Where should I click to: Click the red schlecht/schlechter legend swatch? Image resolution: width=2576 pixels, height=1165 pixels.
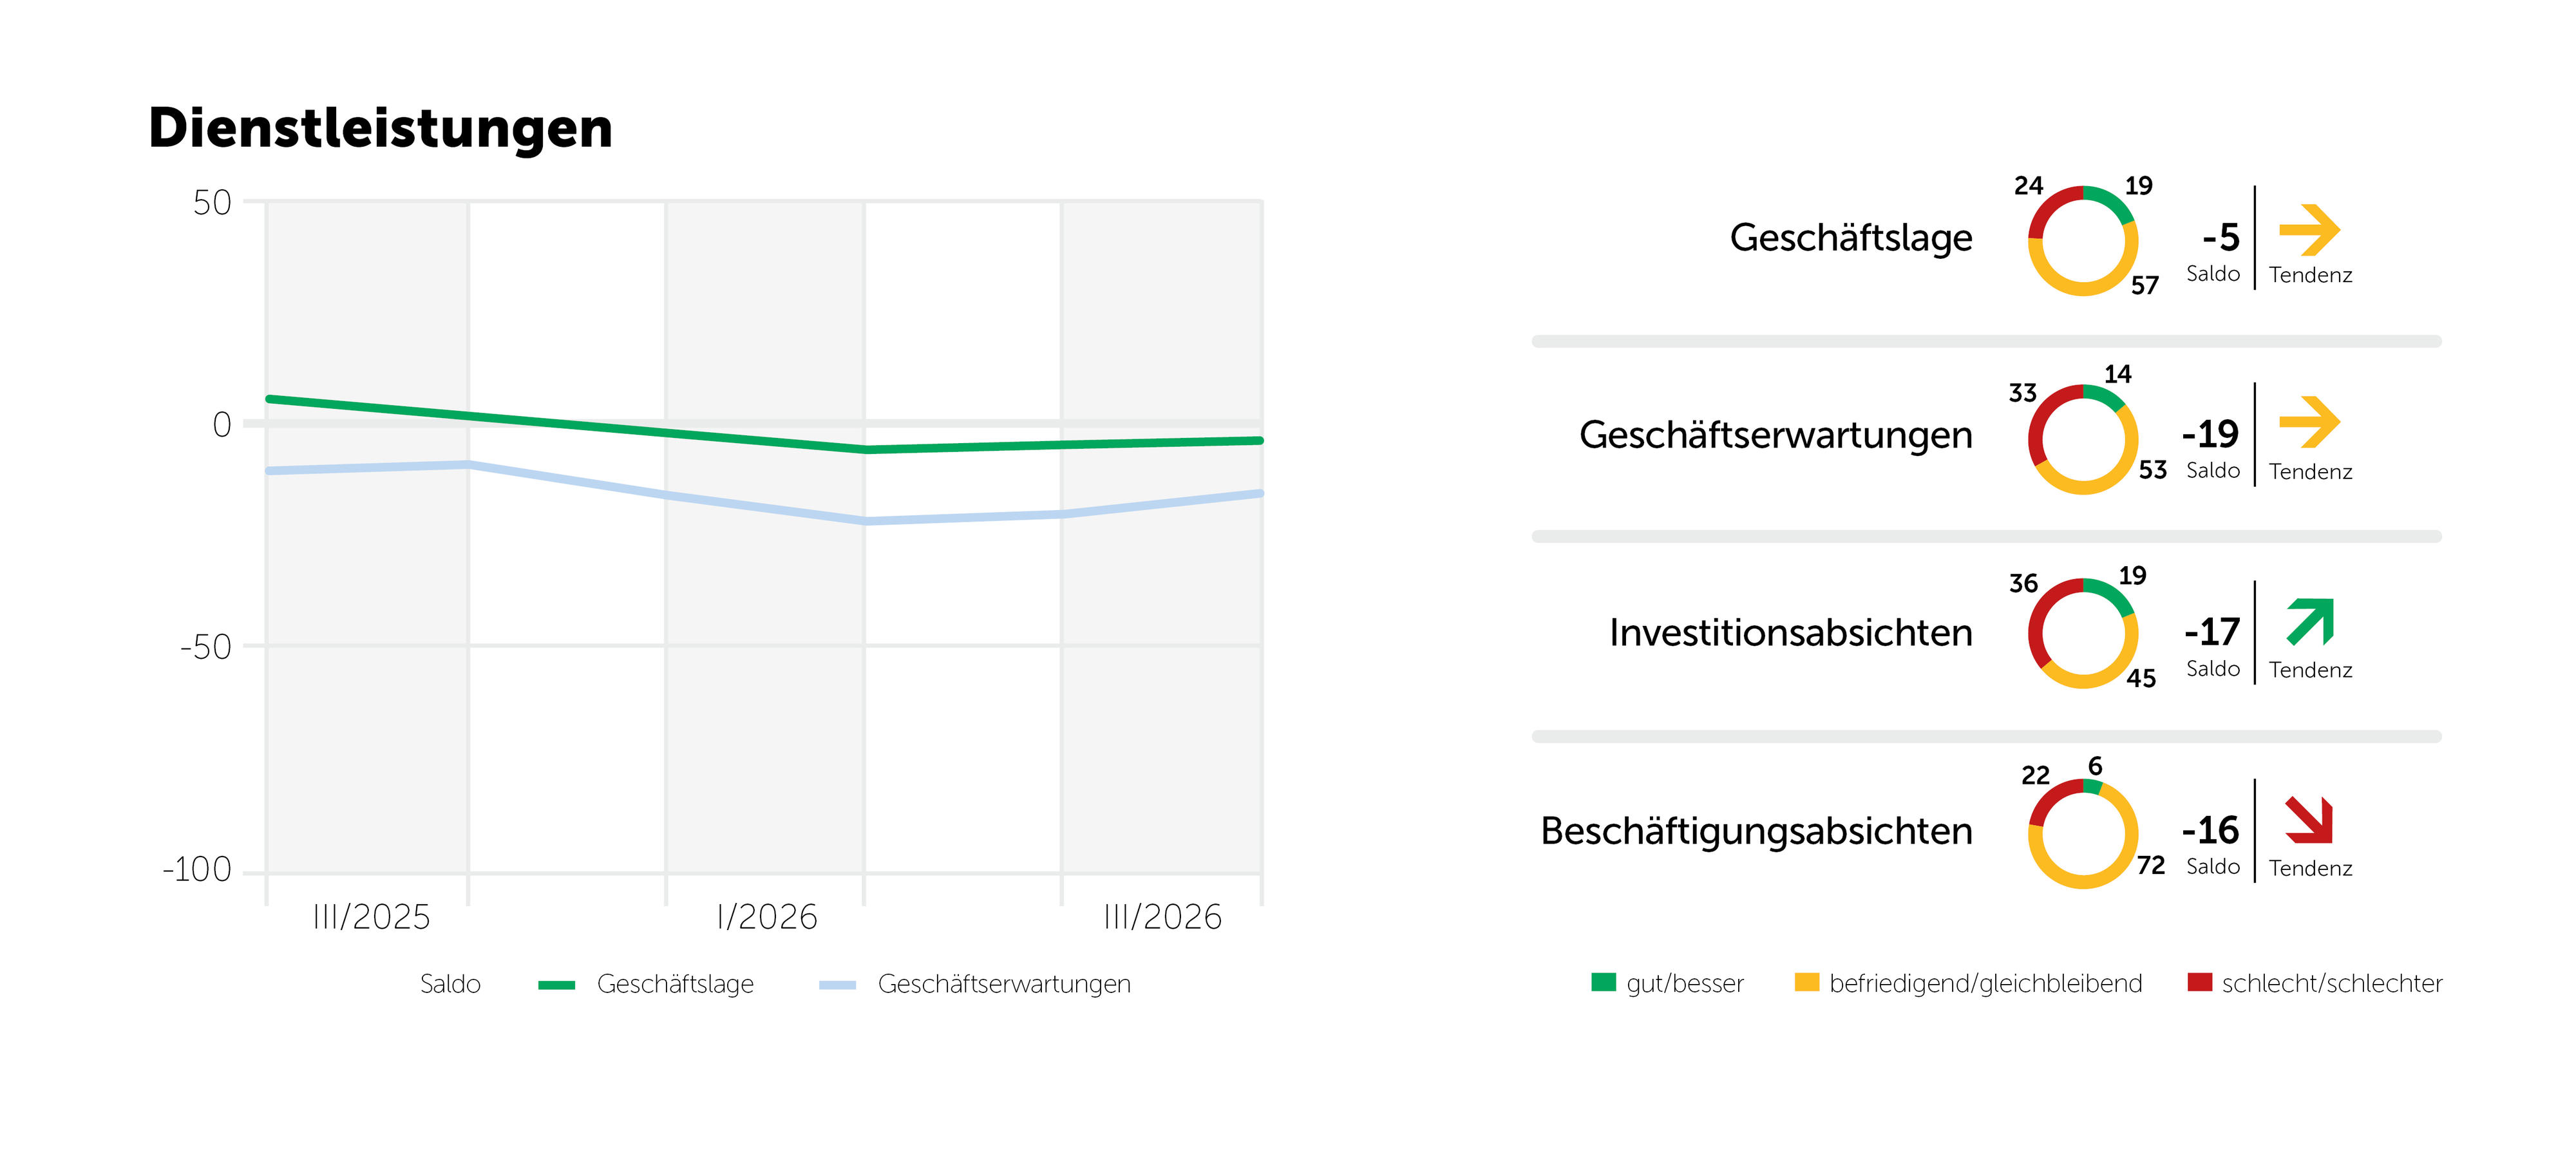pos(2200,982)
